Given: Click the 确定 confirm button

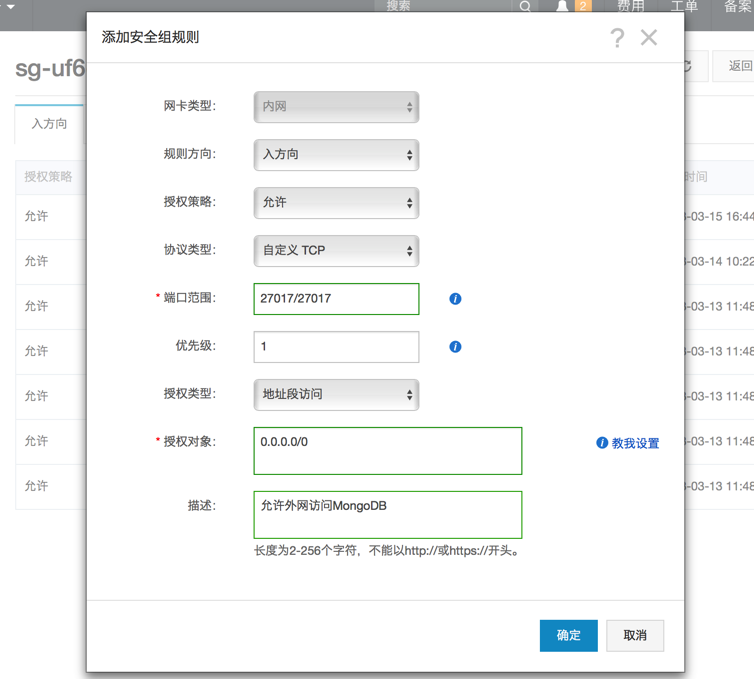Looking at the screenshot, I should [x=568, y=636].
